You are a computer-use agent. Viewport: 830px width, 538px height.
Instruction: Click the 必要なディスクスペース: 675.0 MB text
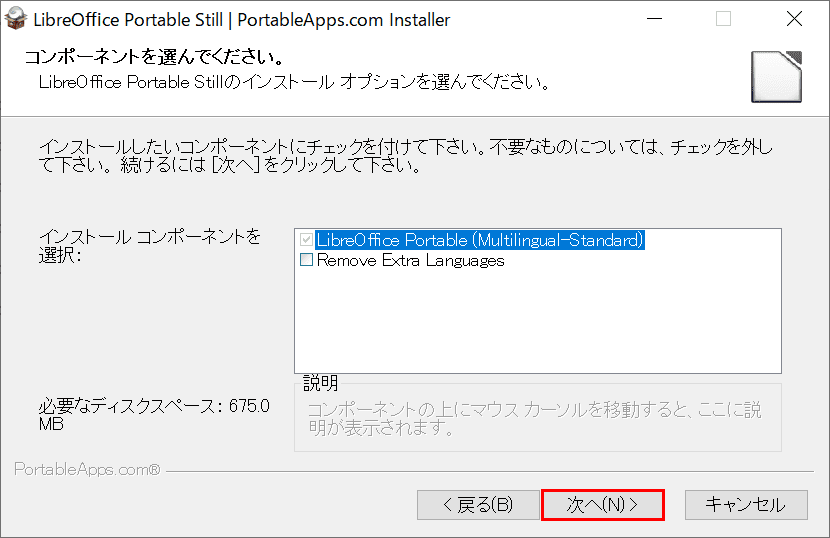154,415
